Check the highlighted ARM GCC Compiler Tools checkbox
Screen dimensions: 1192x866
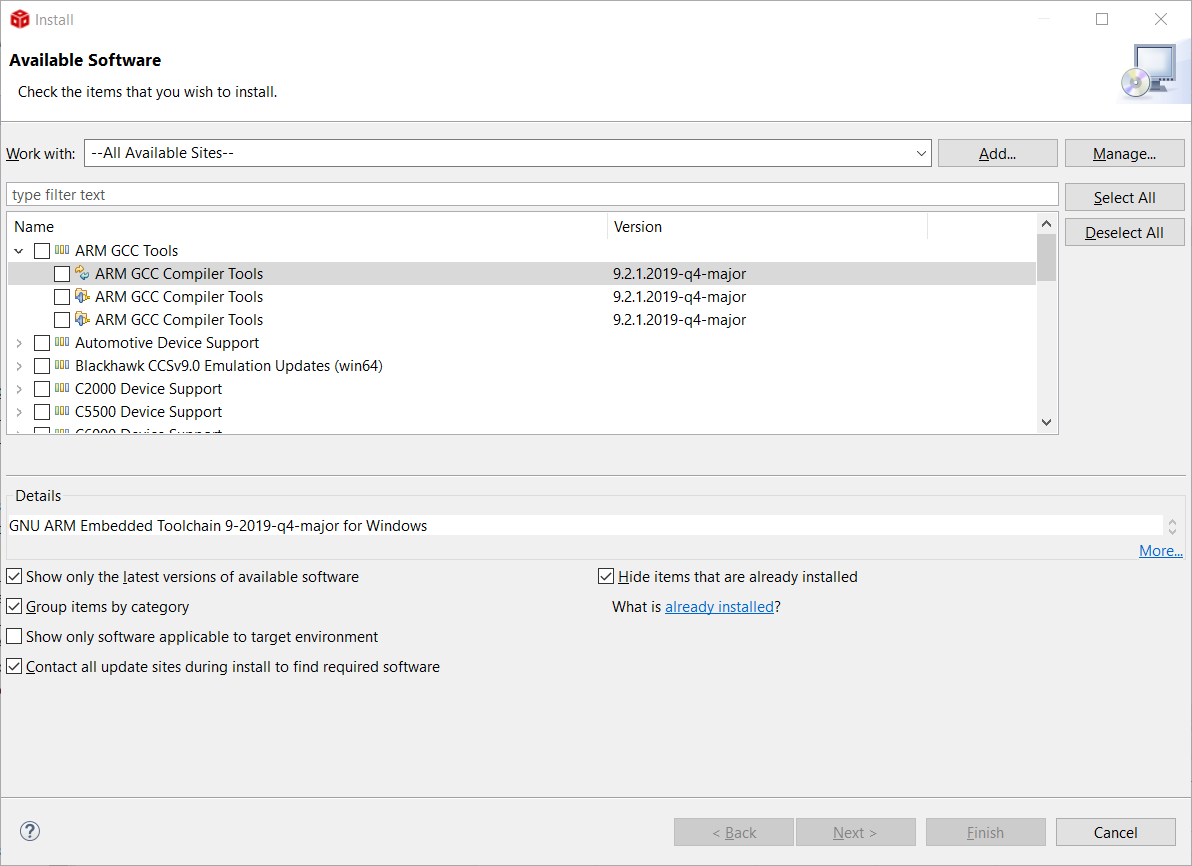click(62, 274)
